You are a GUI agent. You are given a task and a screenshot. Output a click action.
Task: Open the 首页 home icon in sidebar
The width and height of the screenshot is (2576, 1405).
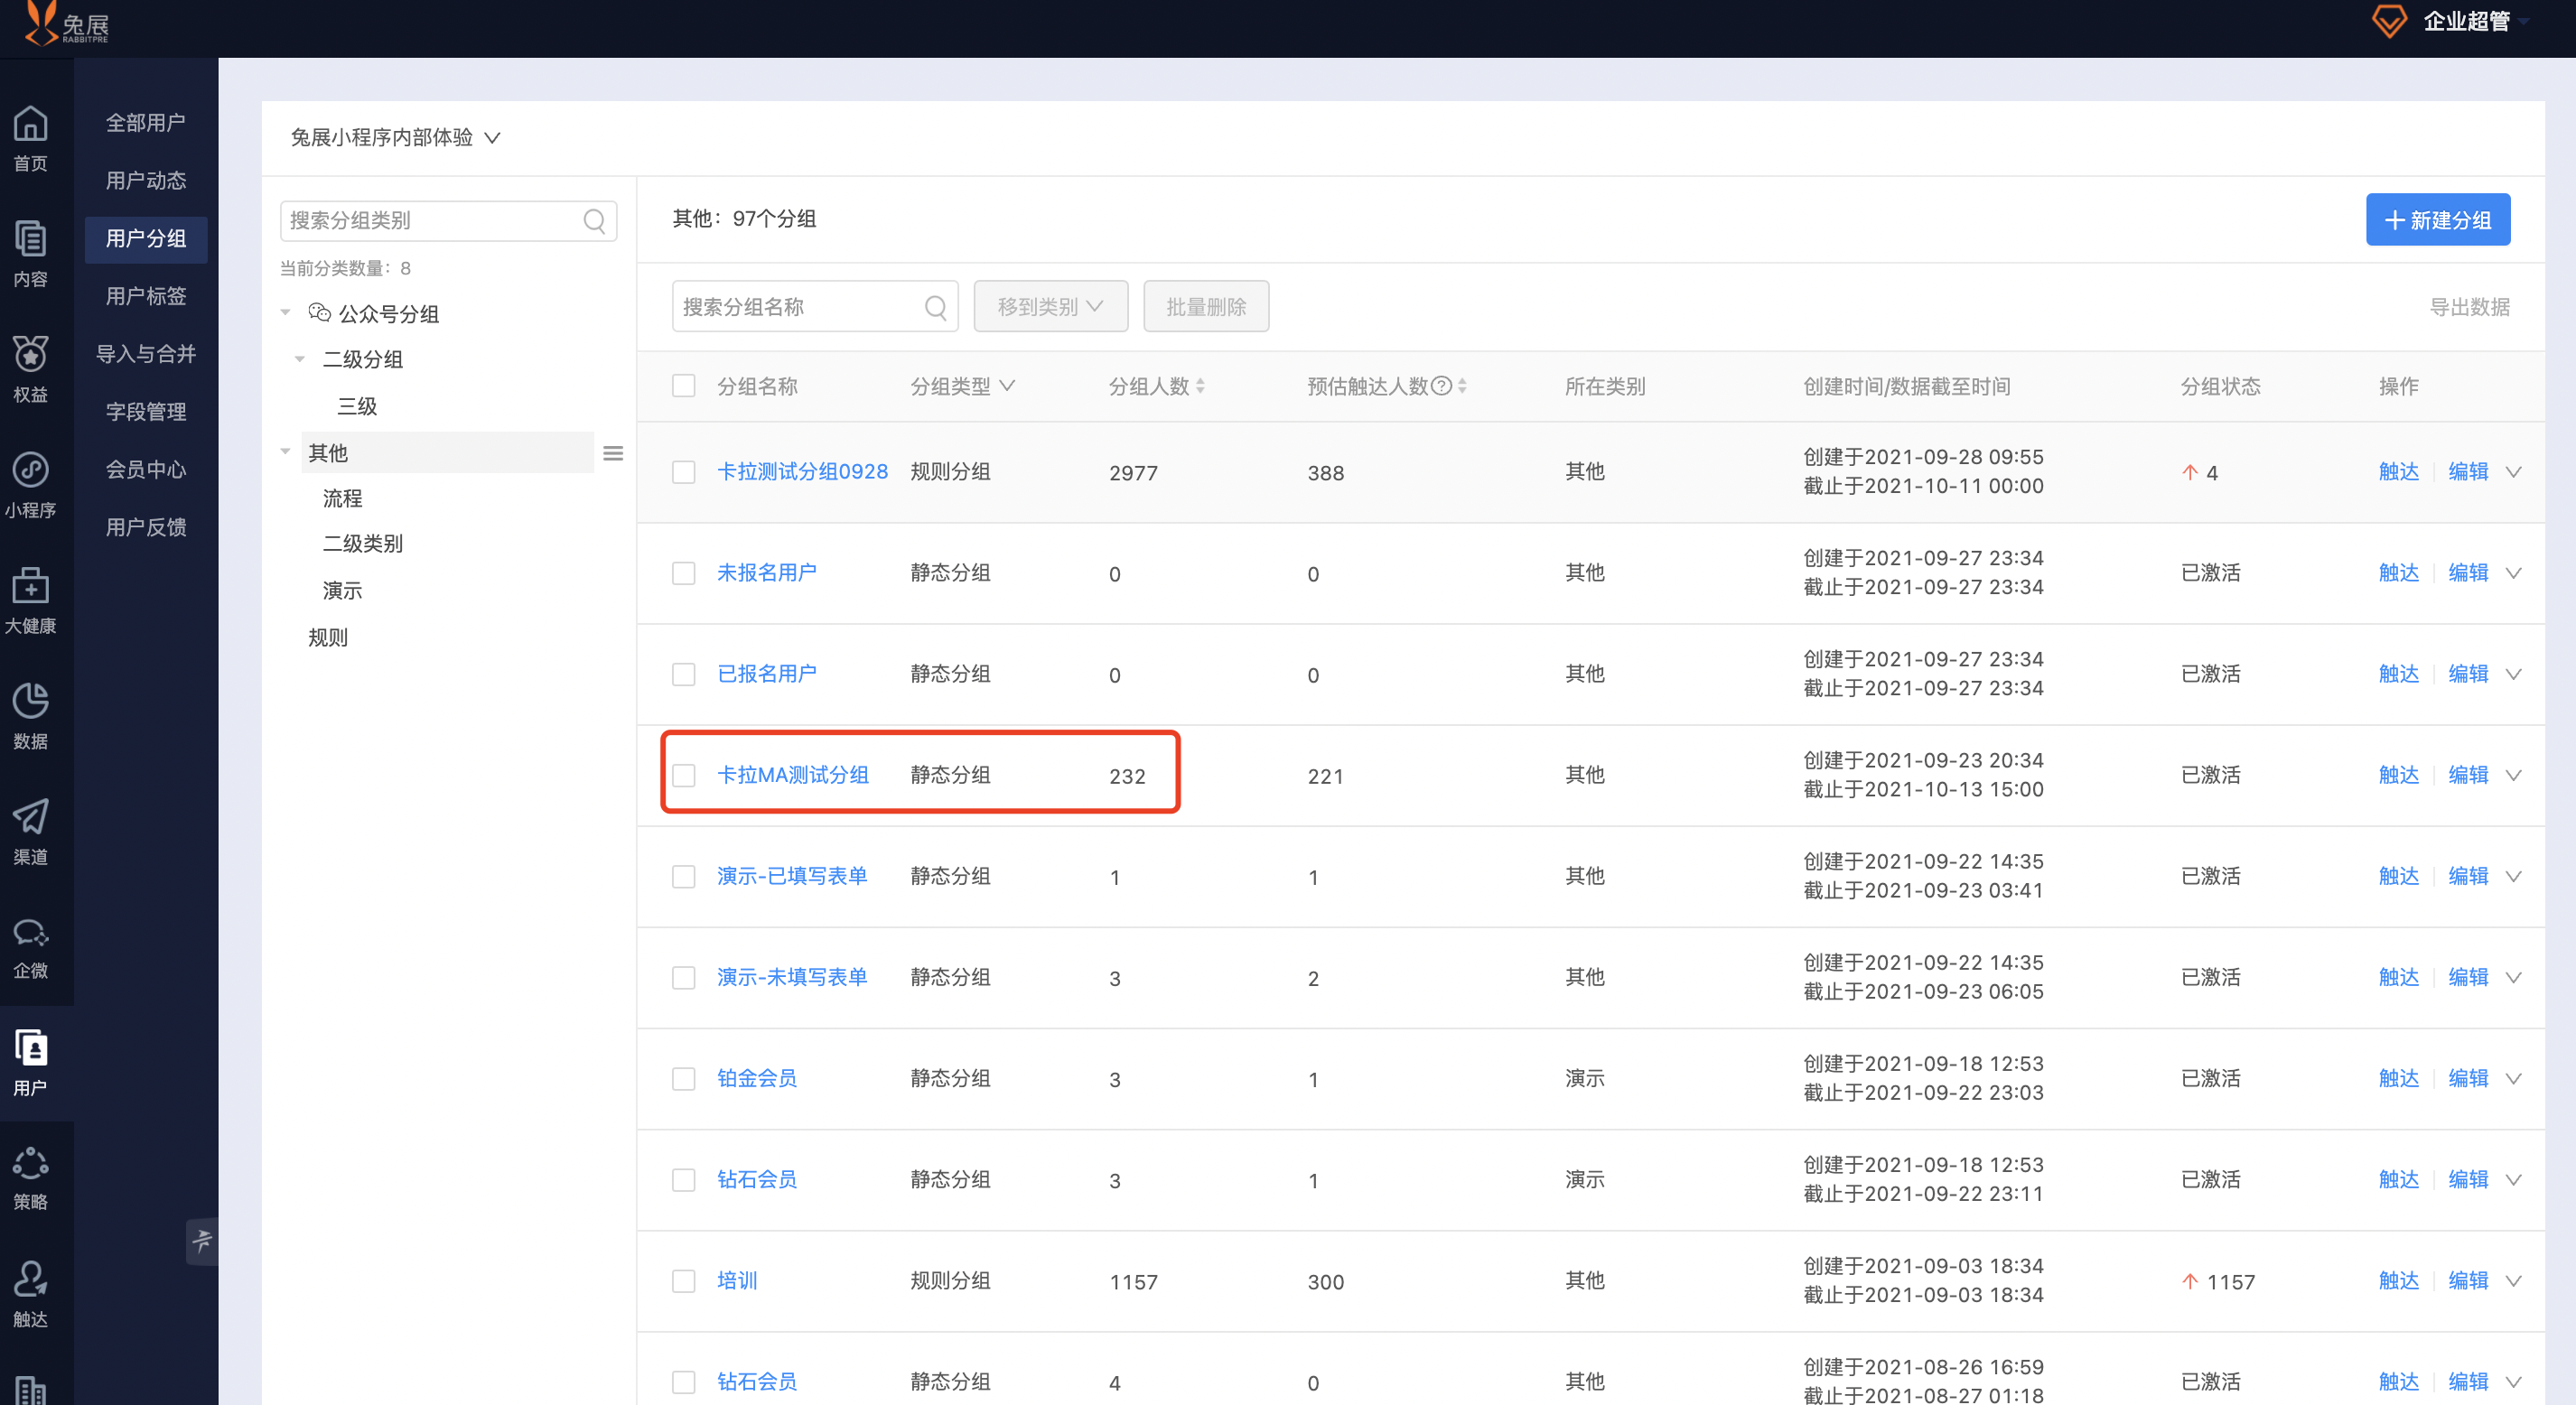tap(30, 124)
